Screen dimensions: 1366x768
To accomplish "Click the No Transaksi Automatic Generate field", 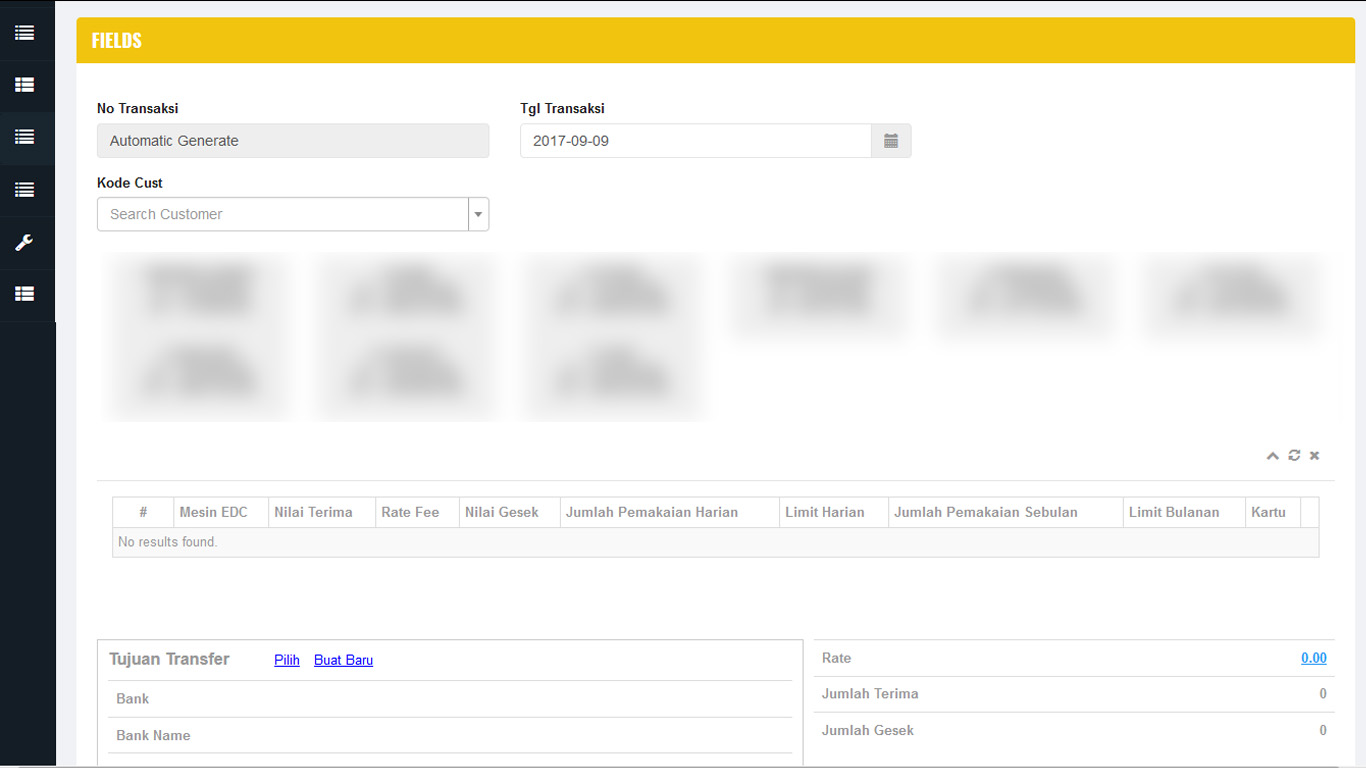I will tap(292, 141).
